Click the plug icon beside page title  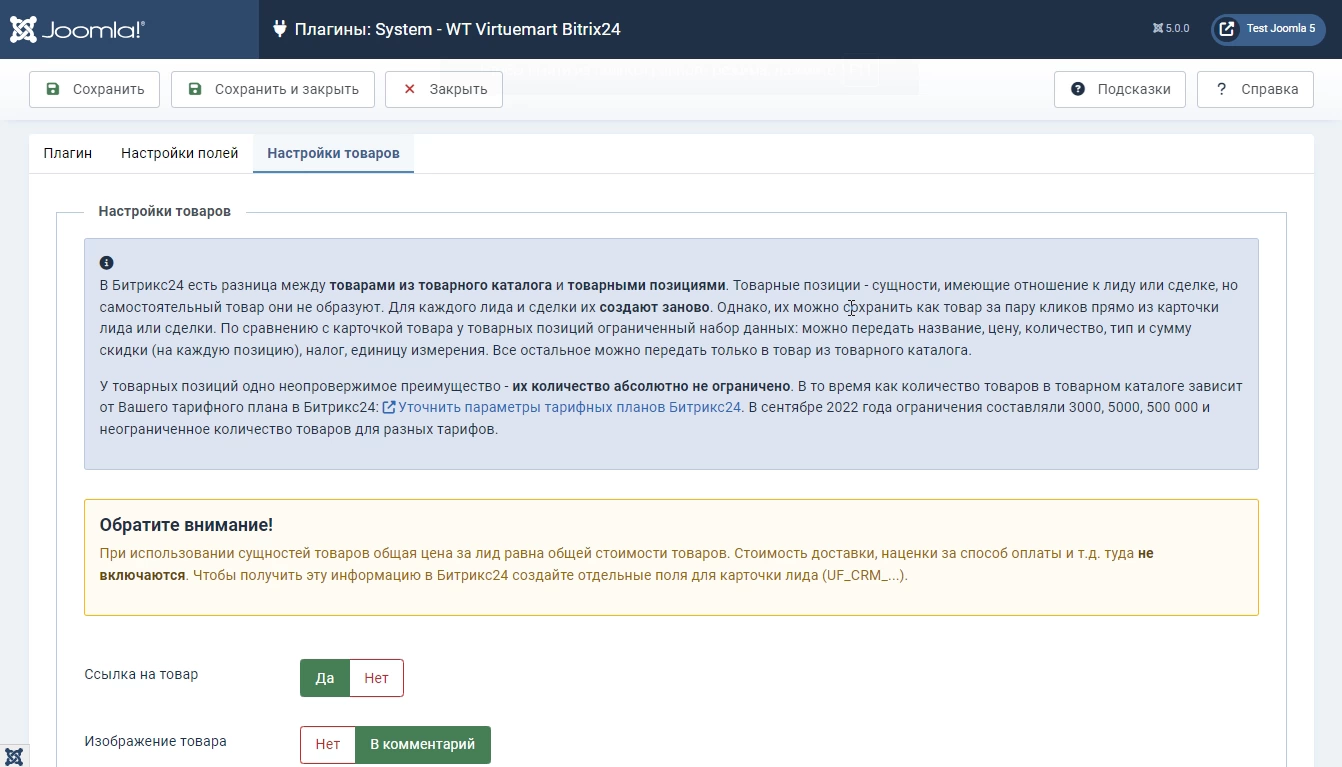pyautogui.click(x=280, y=29)
